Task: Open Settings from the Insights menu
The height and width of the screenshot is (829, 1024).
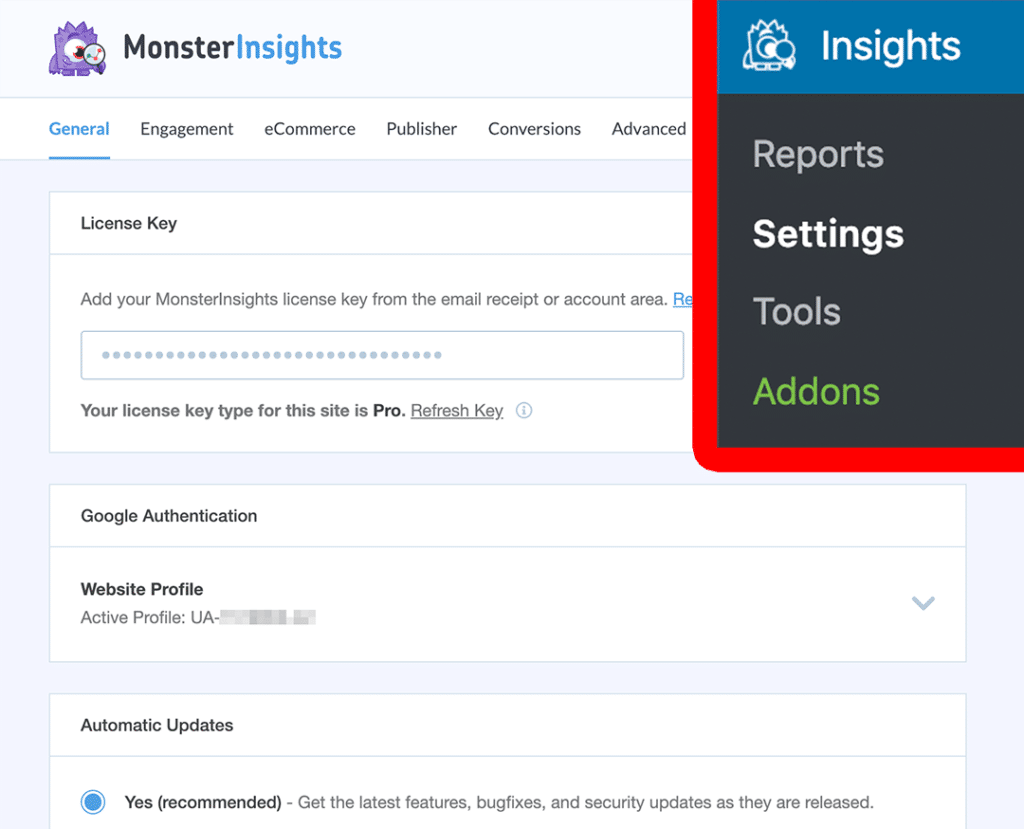Action: pos(827,234)
